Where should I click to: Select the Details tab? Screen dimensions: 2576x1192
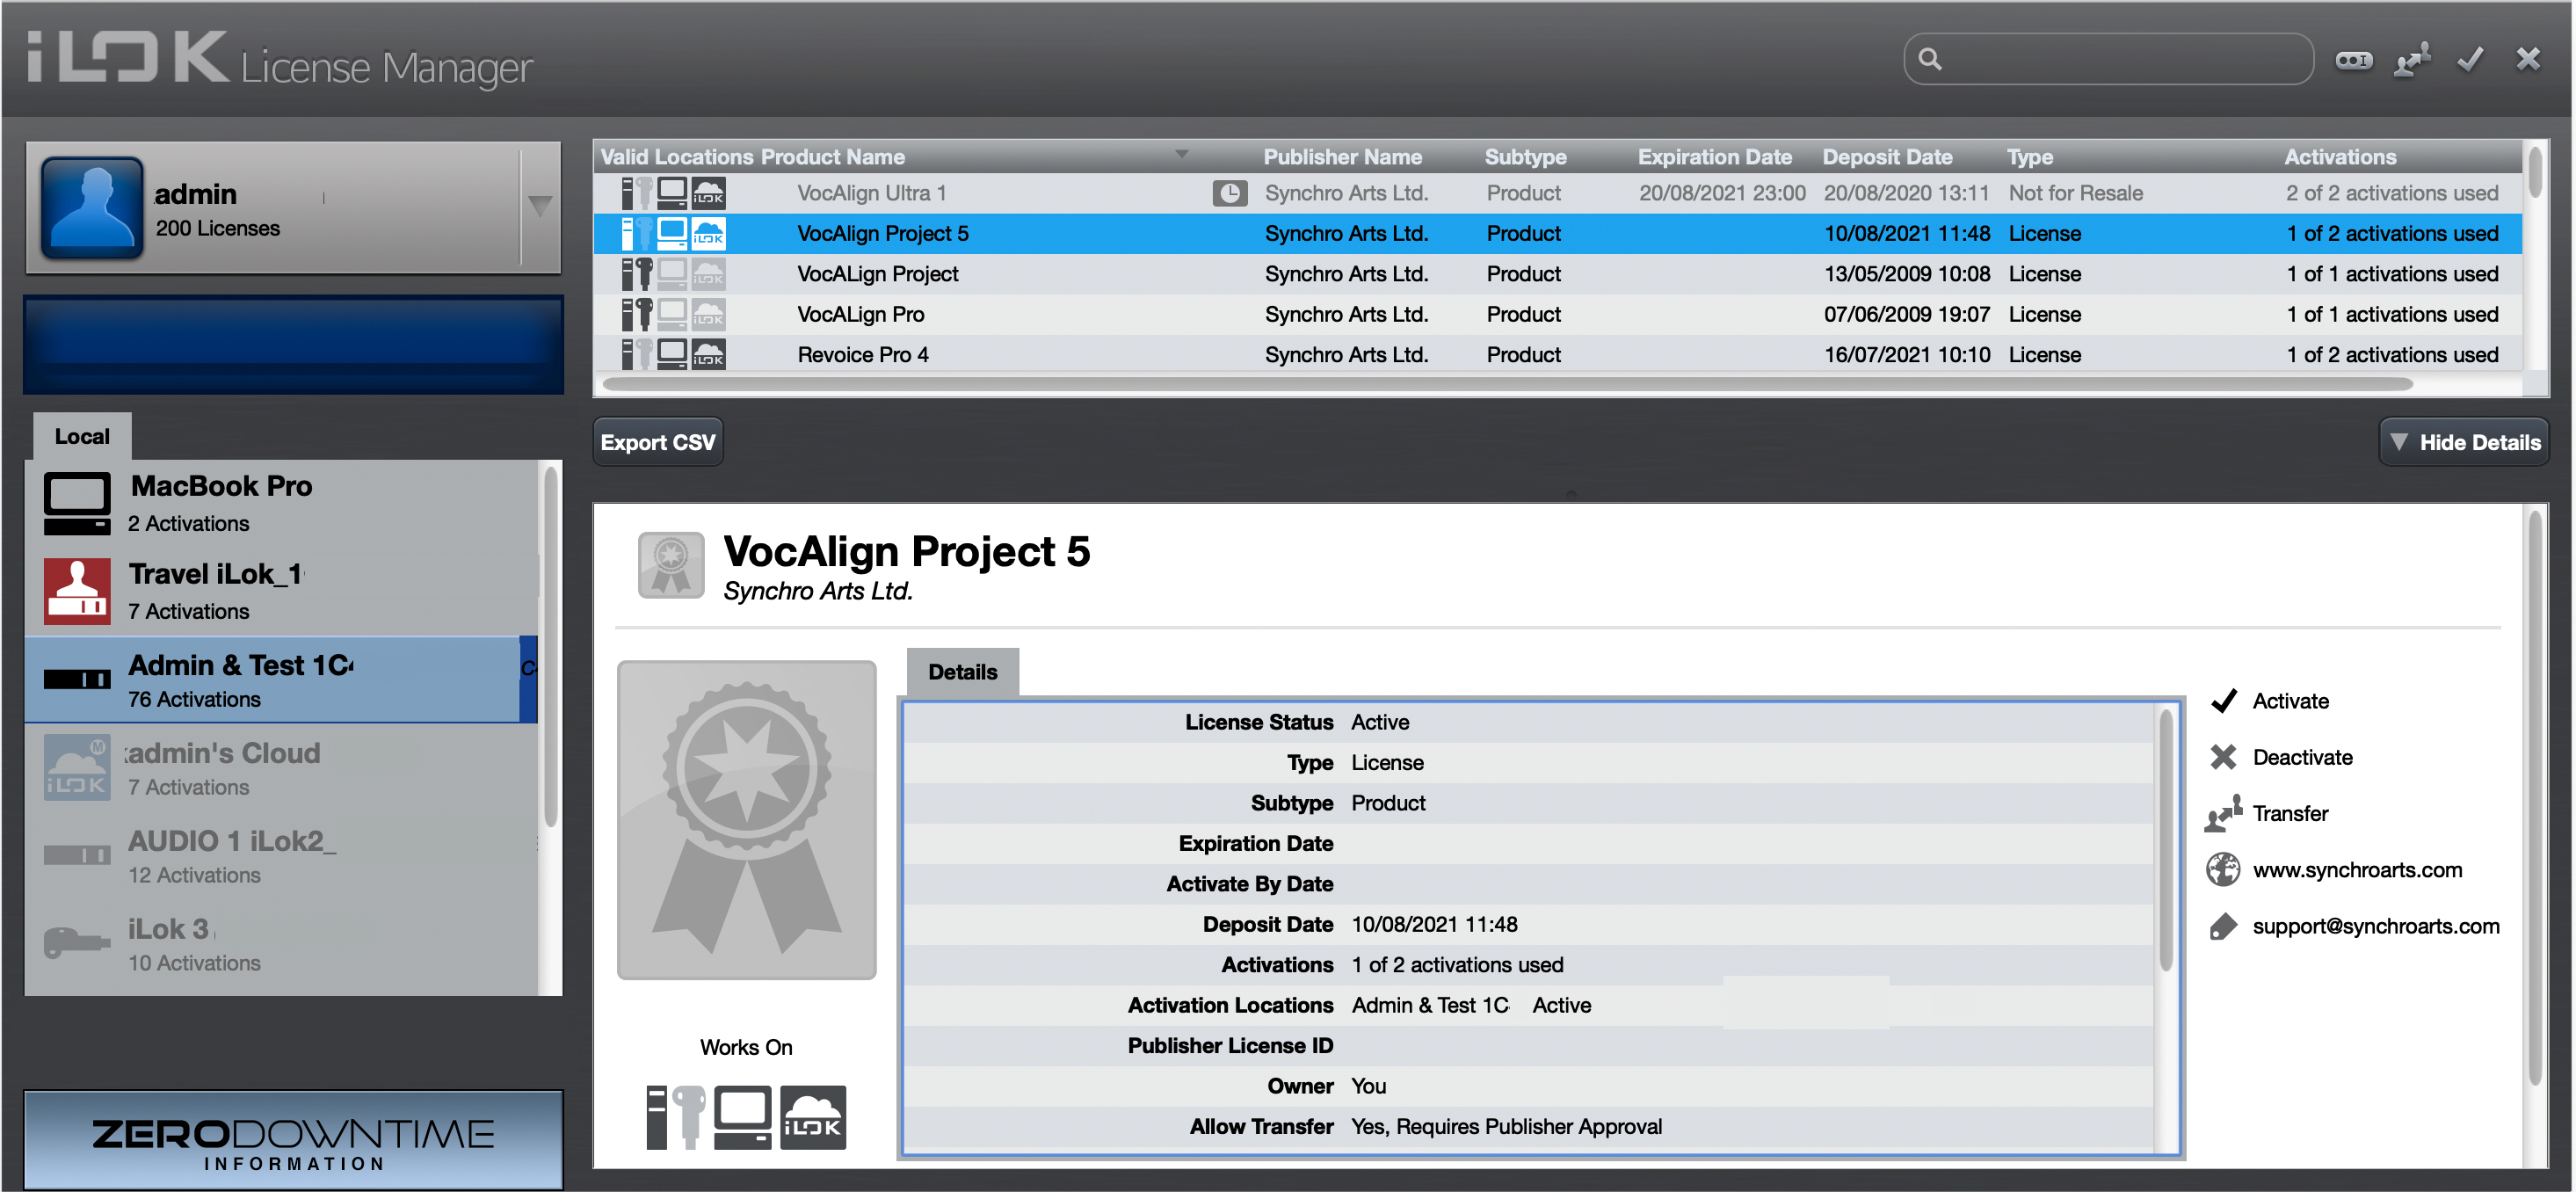pos(962,672)
